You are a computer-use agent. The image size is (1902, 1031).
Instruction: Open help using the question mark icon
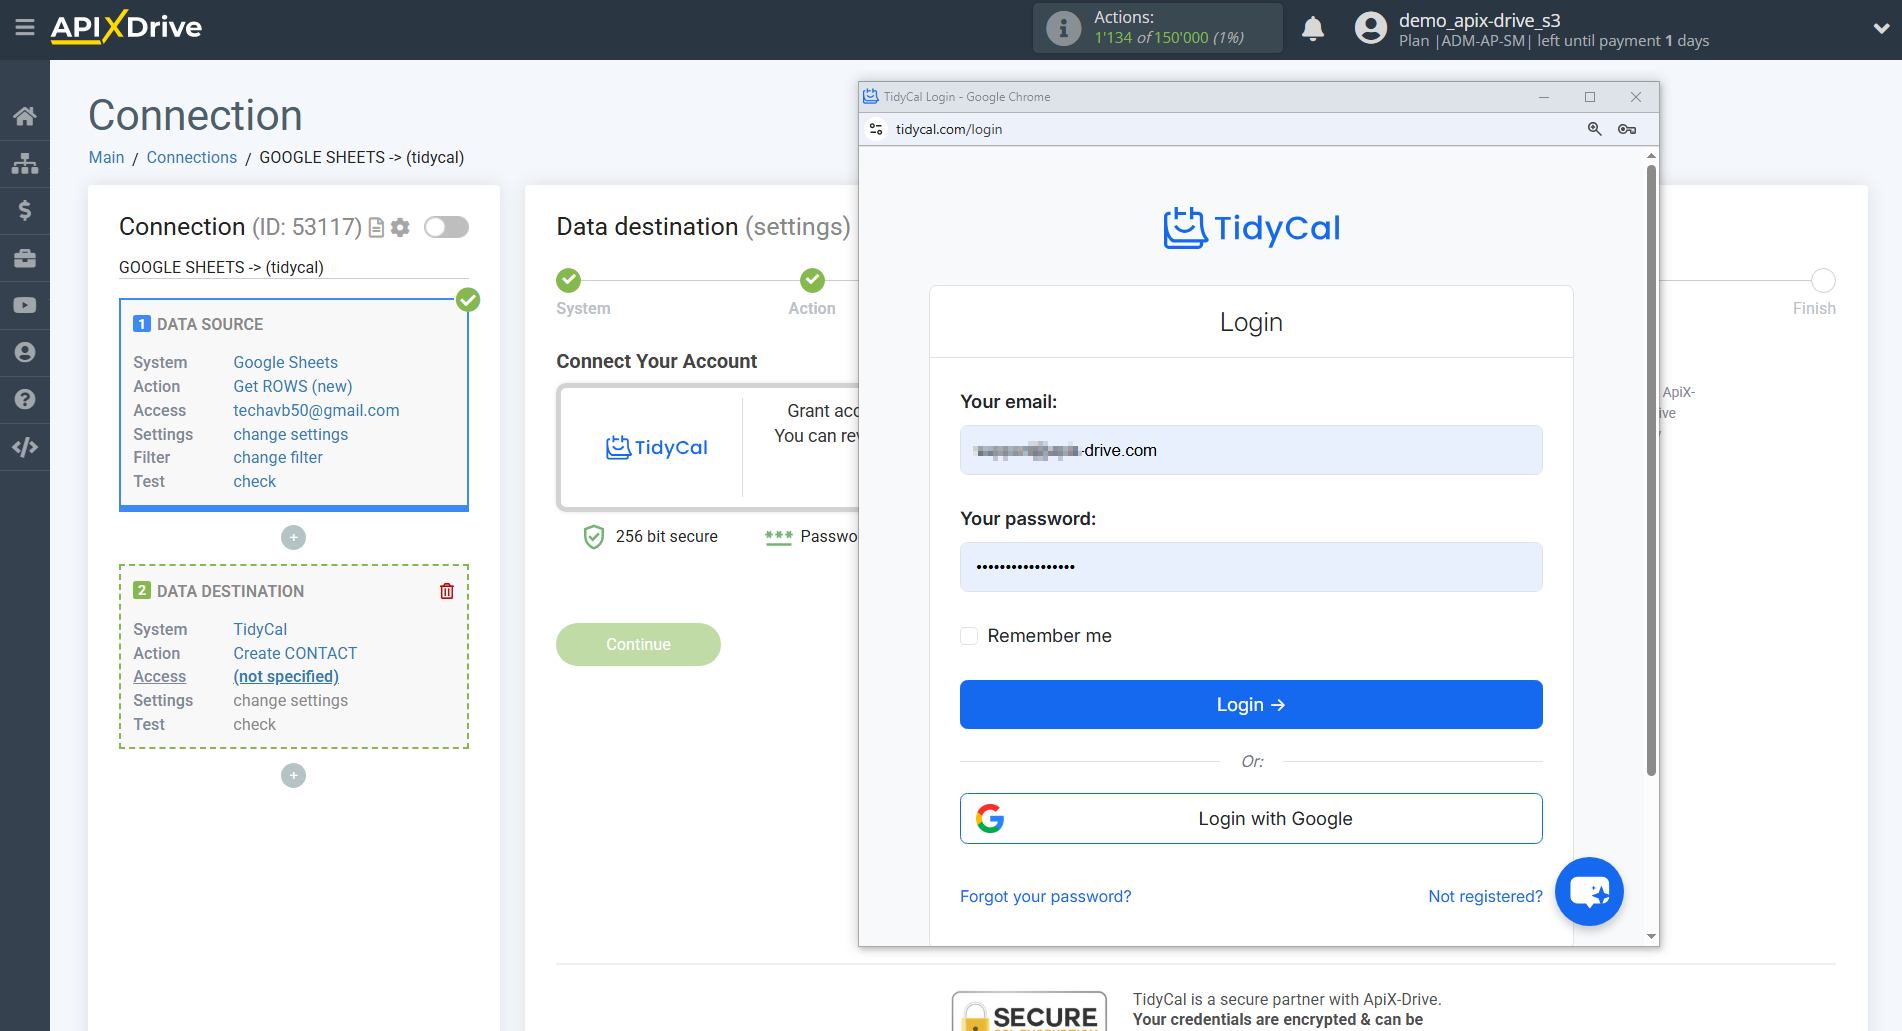(x=25, y=399)
